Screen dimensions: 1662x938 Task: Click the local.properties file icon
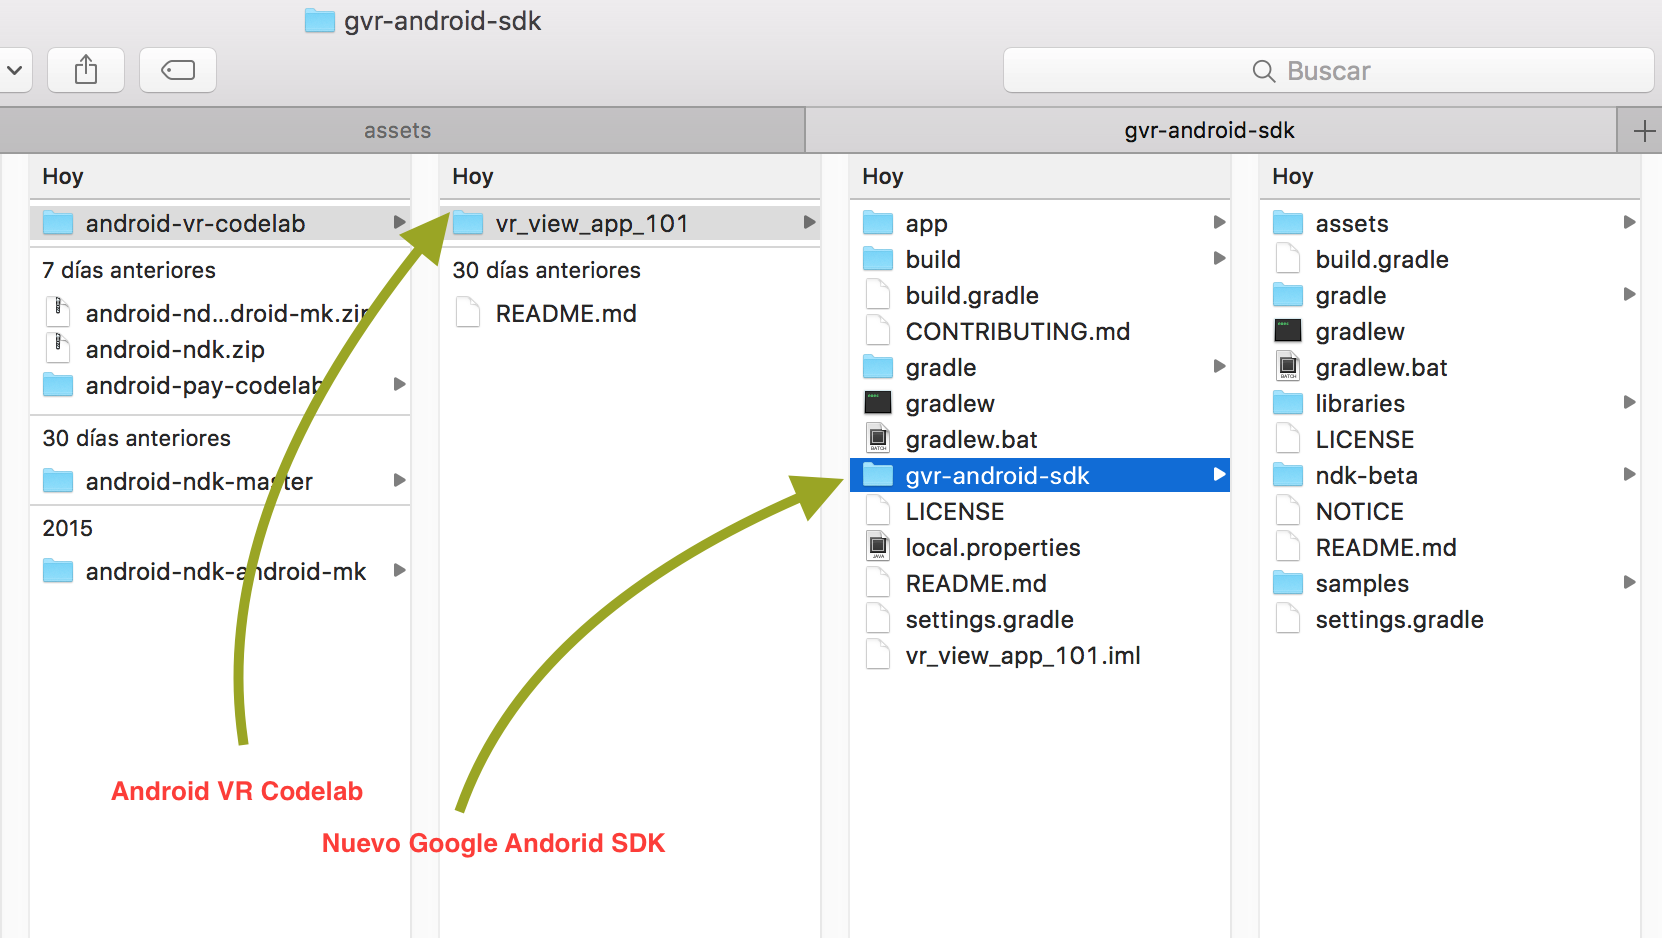pyautogui.click(x=878, y=547)
